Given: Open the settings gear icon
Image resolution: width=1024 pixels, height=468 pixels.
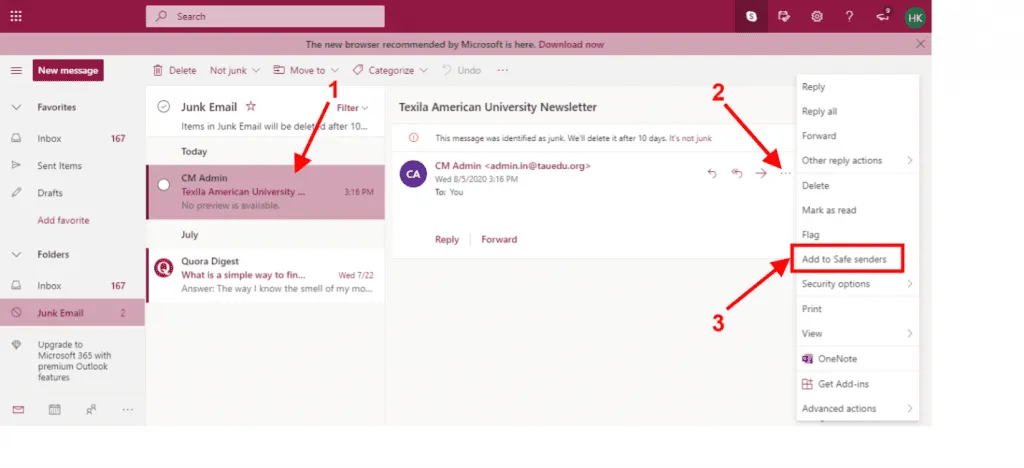Looking at the screenshot, I should pyautogui.click(x=817, y=16).
